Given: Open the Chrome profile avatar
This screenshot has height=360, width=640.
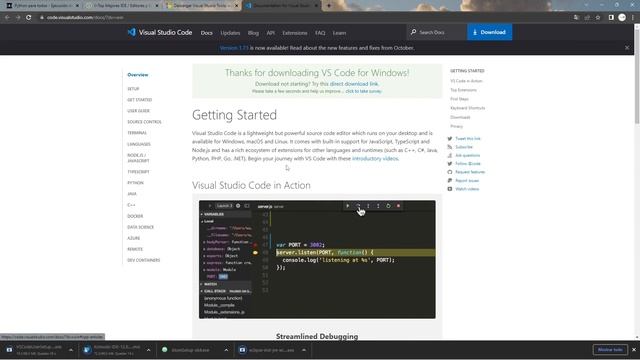Looking at the screenshot, I should 622,18.
